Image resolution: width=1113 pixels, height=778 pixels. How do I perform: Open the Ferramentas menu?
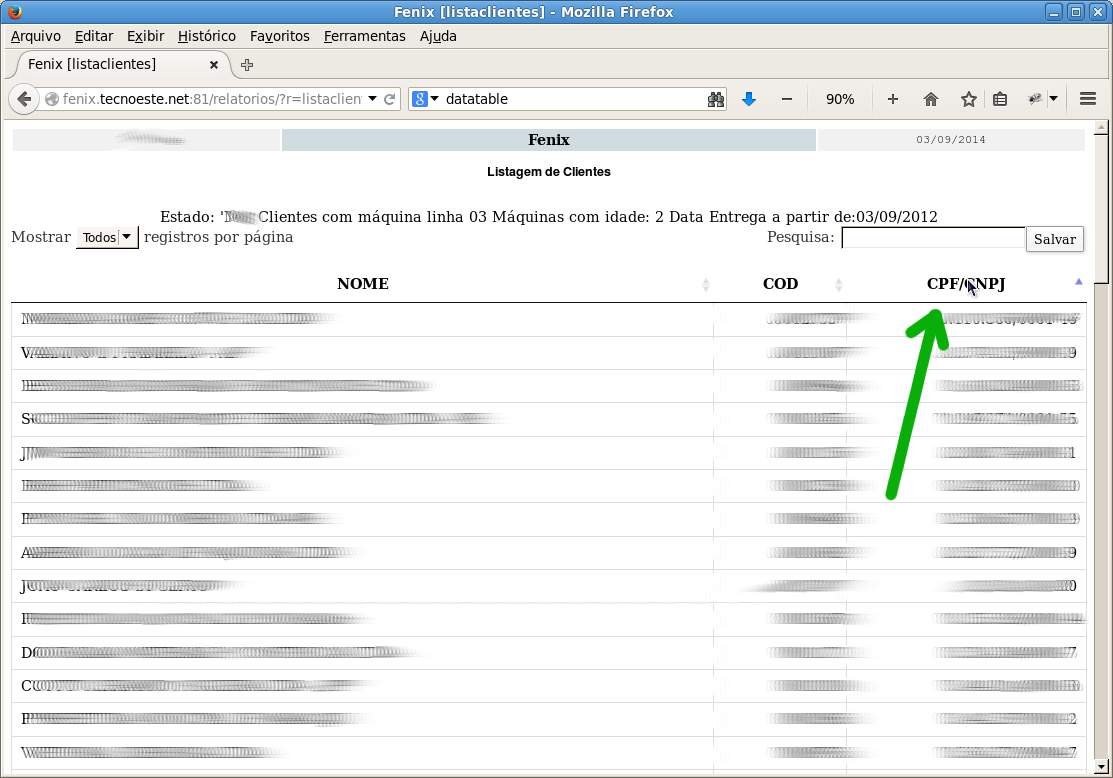[365, 36]
